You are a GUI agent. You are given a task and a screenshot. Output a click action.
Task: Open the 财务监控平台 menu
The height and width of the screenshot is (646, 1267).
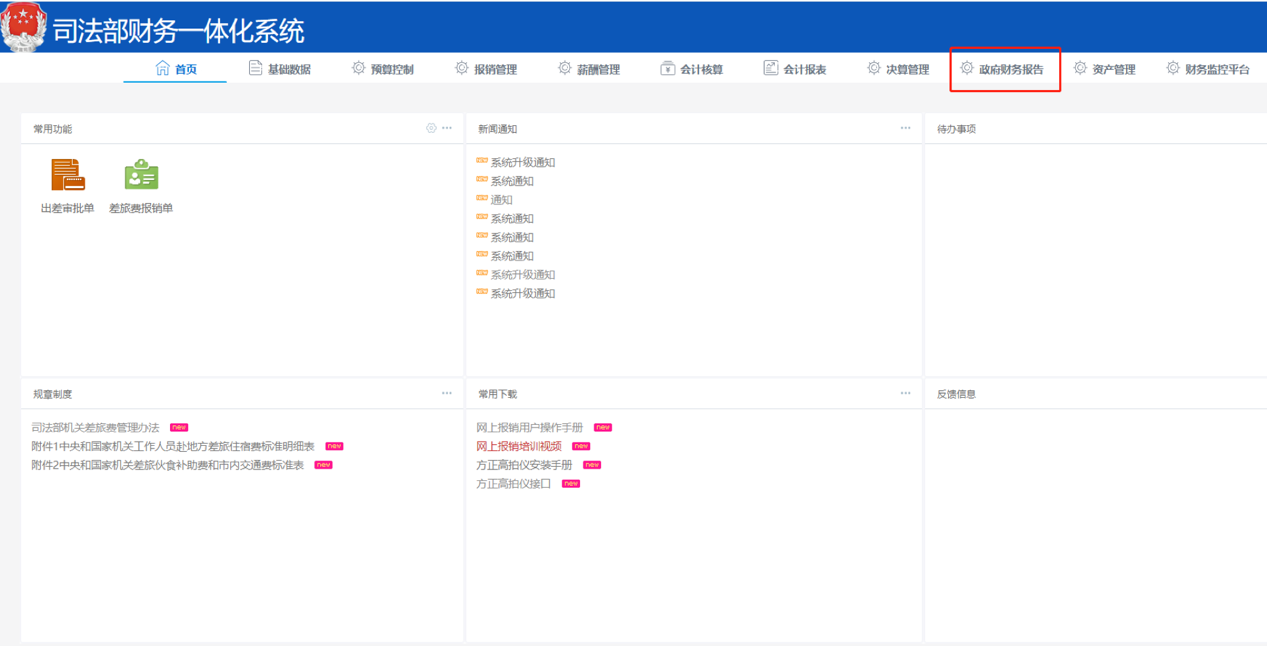pos(1216,69)
